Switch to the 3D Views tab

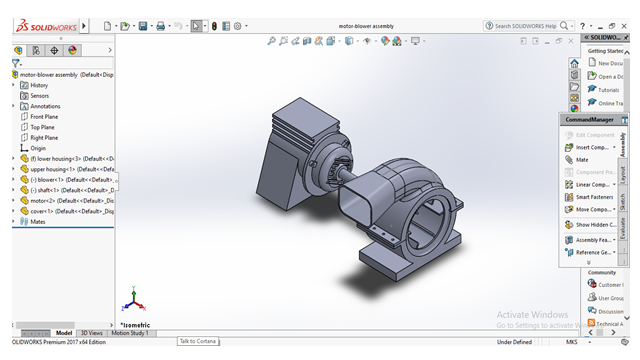(x=91, y=333)
